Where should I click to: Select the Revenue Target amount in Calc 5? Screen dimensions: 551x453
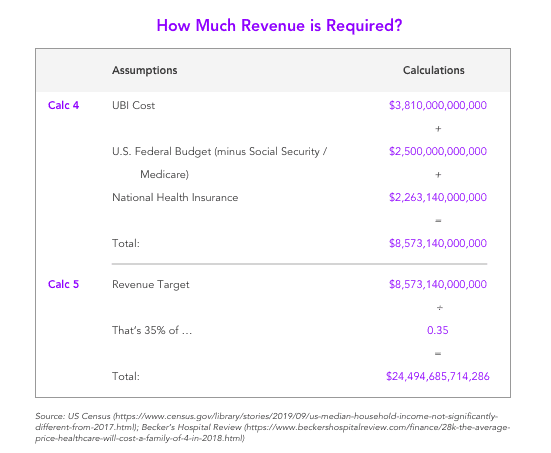click(x=438, y=284)
